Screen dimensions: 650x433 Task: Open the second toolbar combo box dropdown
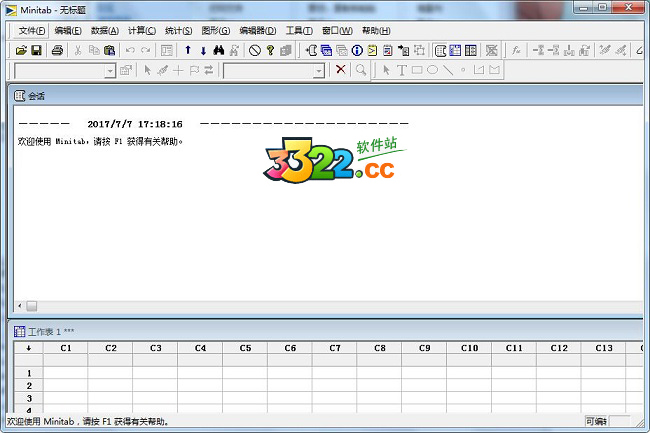point(318,71)
